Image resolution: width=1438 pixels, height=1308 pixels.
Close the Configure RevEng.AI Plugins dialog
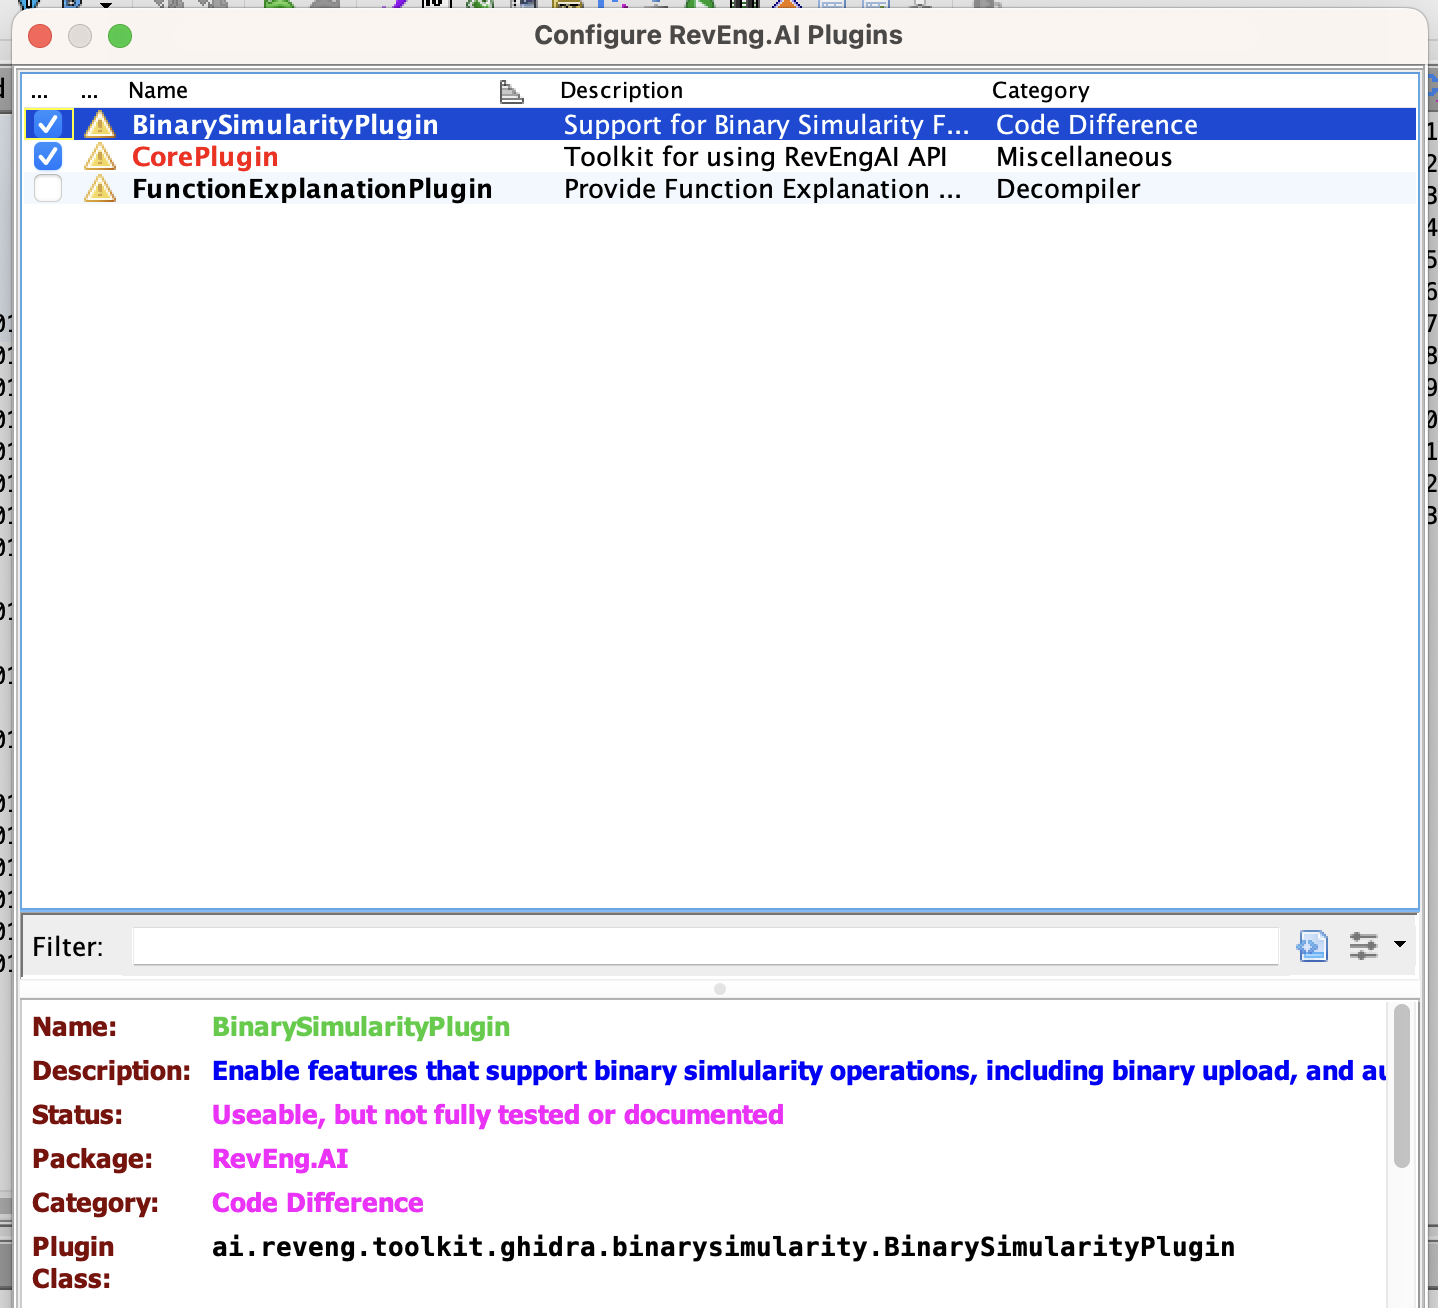(x=40, y=36)
